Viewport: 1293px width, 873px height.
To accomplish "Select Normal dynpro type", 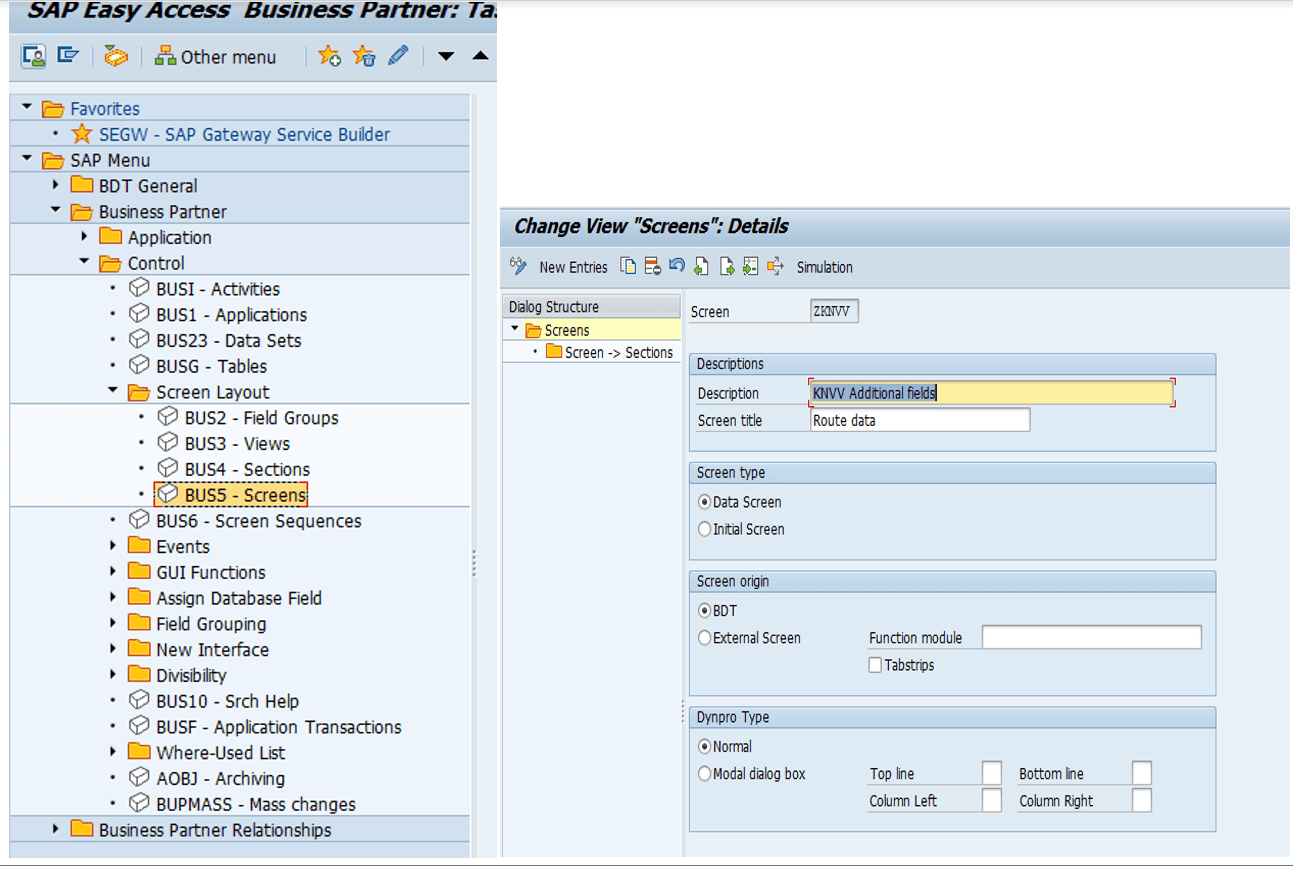I will pyautogui.click(x=705, y=746).
